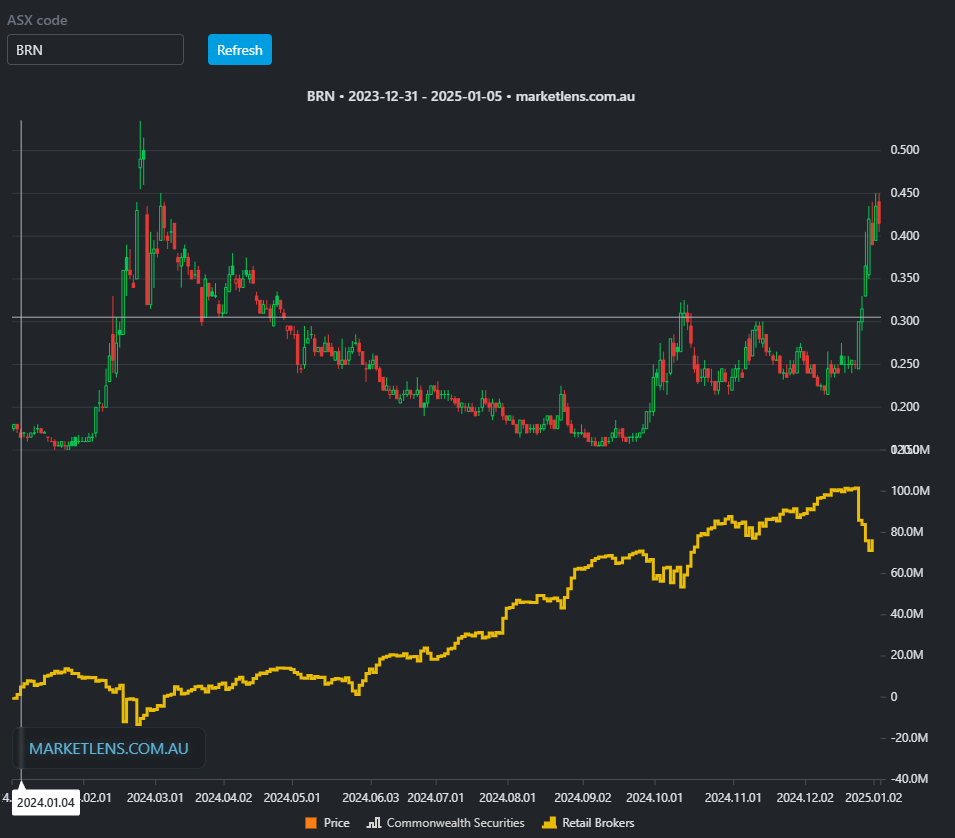The image size is (955, 838).
Task: Click the -20.0M volume axis label
Action: (909, 738)
